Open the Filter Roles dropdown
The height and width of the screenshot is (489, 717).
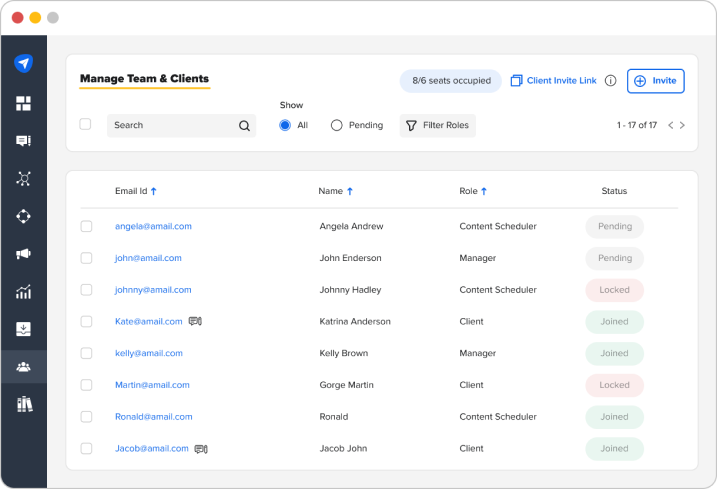(x=438, y=125)
